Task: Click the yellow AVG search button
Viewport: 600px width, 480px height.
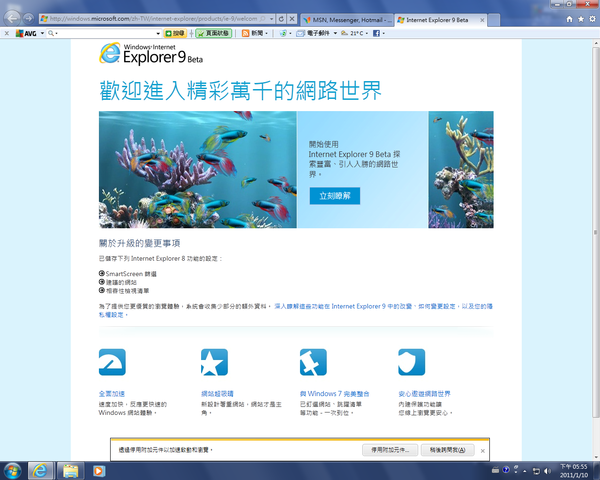Action: [x=175, y=33]
